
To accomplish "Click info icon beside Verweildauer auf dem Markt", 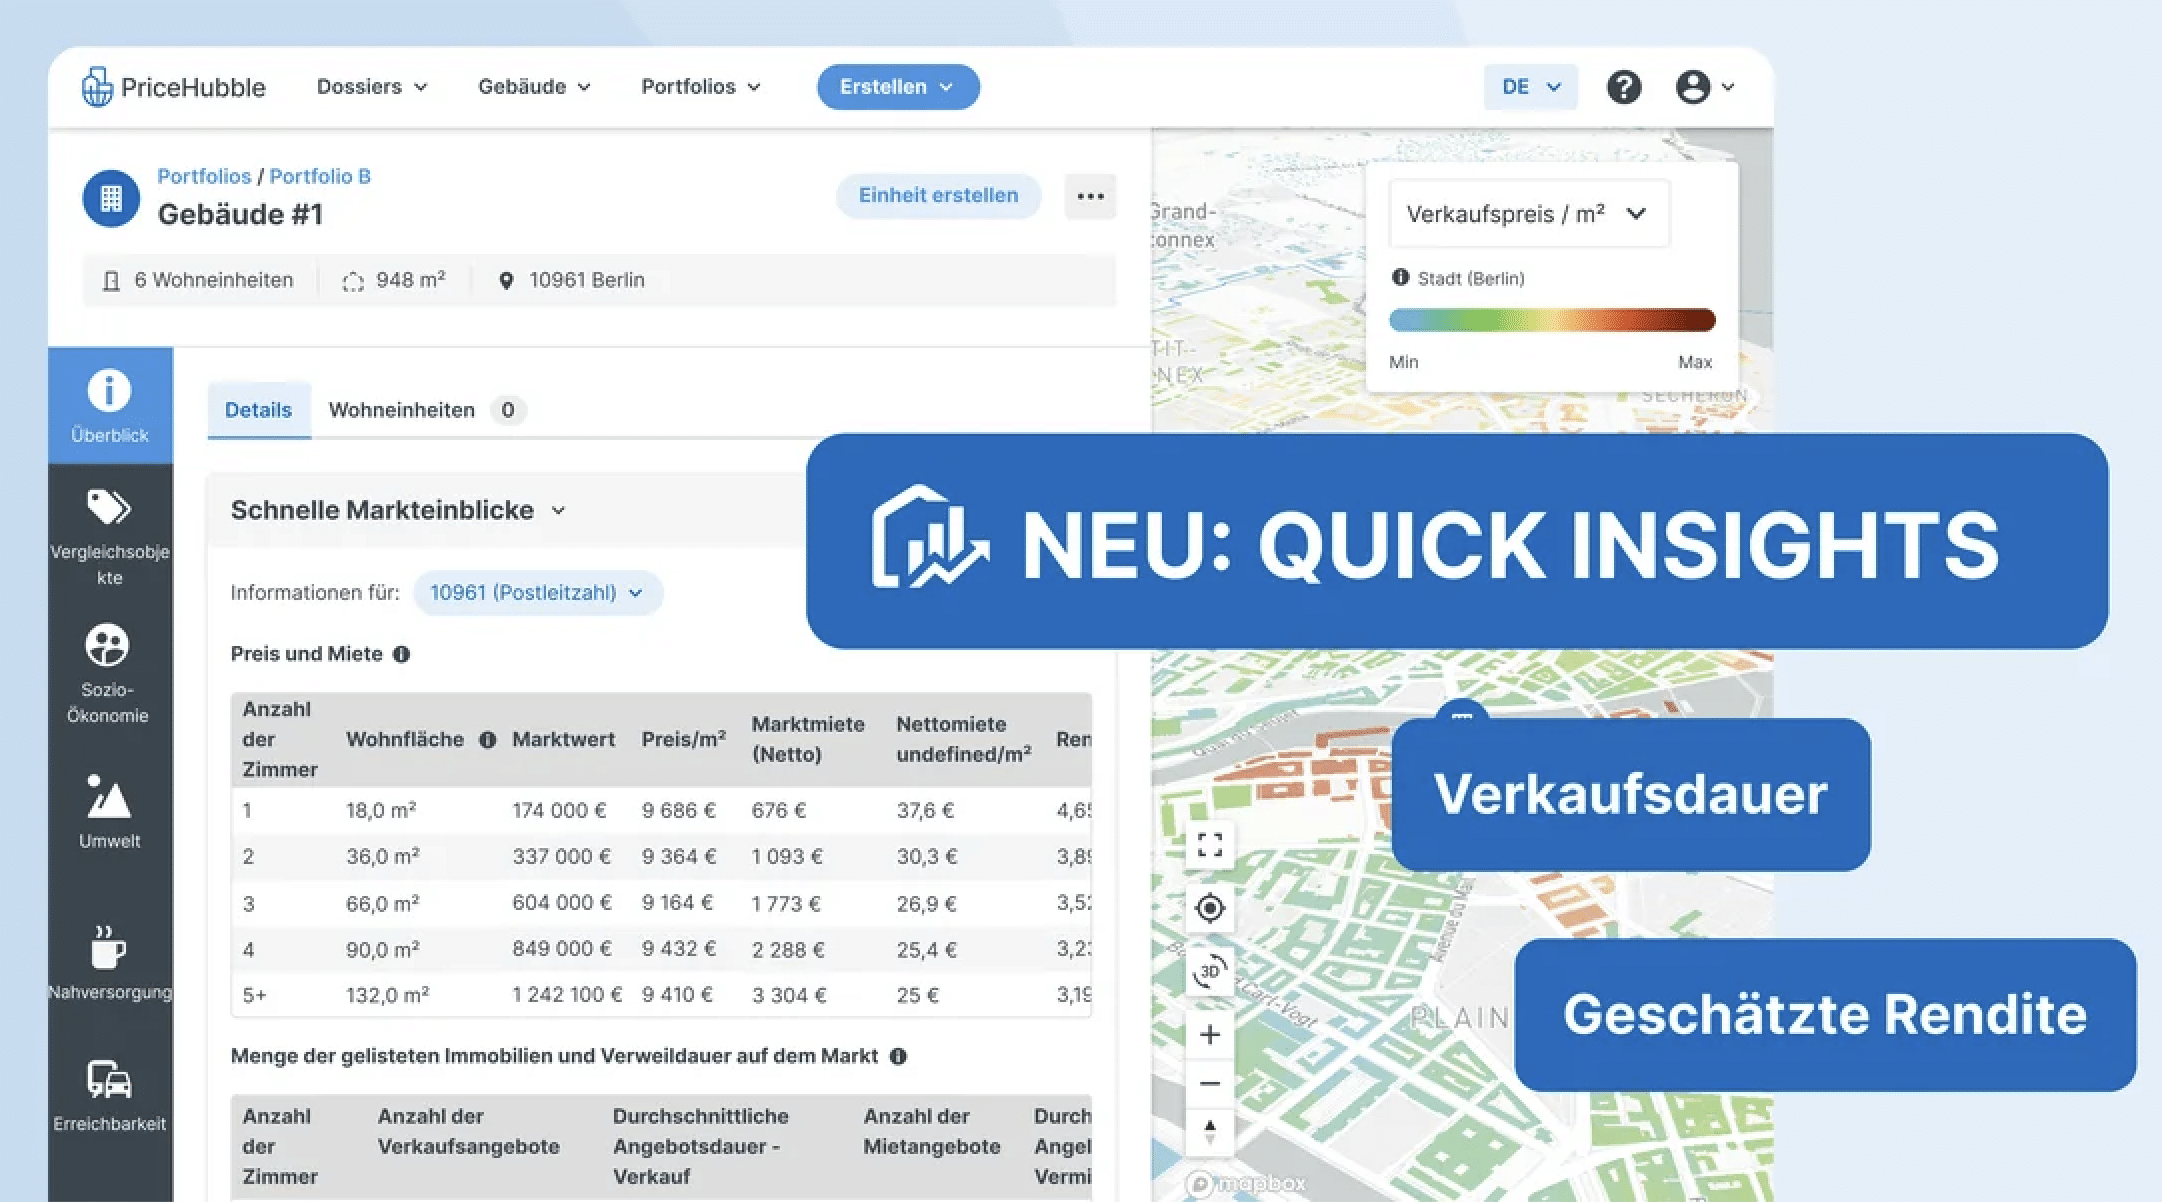I will click(898, 1056).
